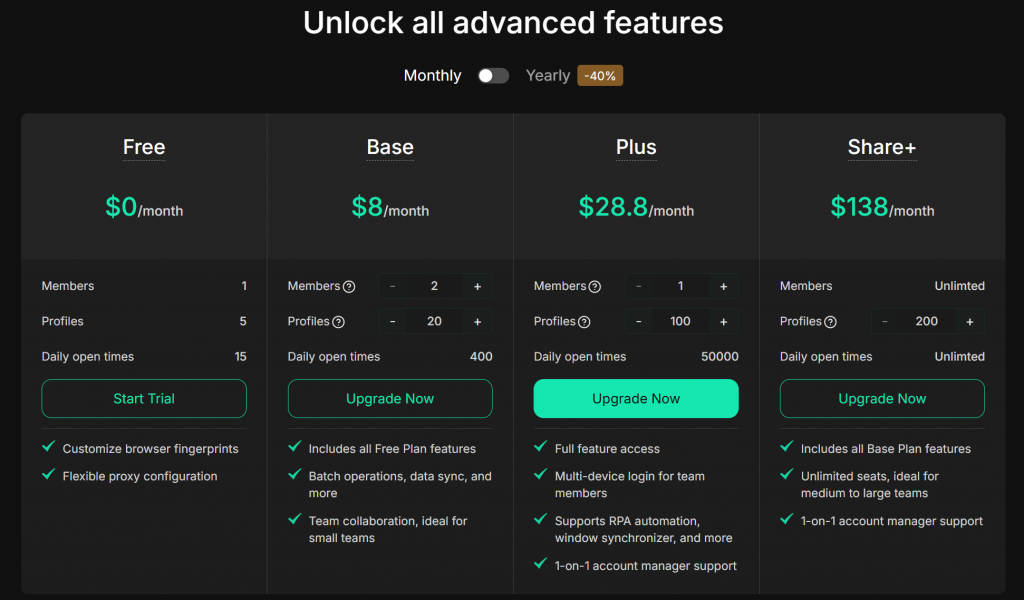Image resolution: width=1024 pixels, height=600 pixels.
Task: Click the help icon next to Plus Members
Action: (x=595, y=287)
